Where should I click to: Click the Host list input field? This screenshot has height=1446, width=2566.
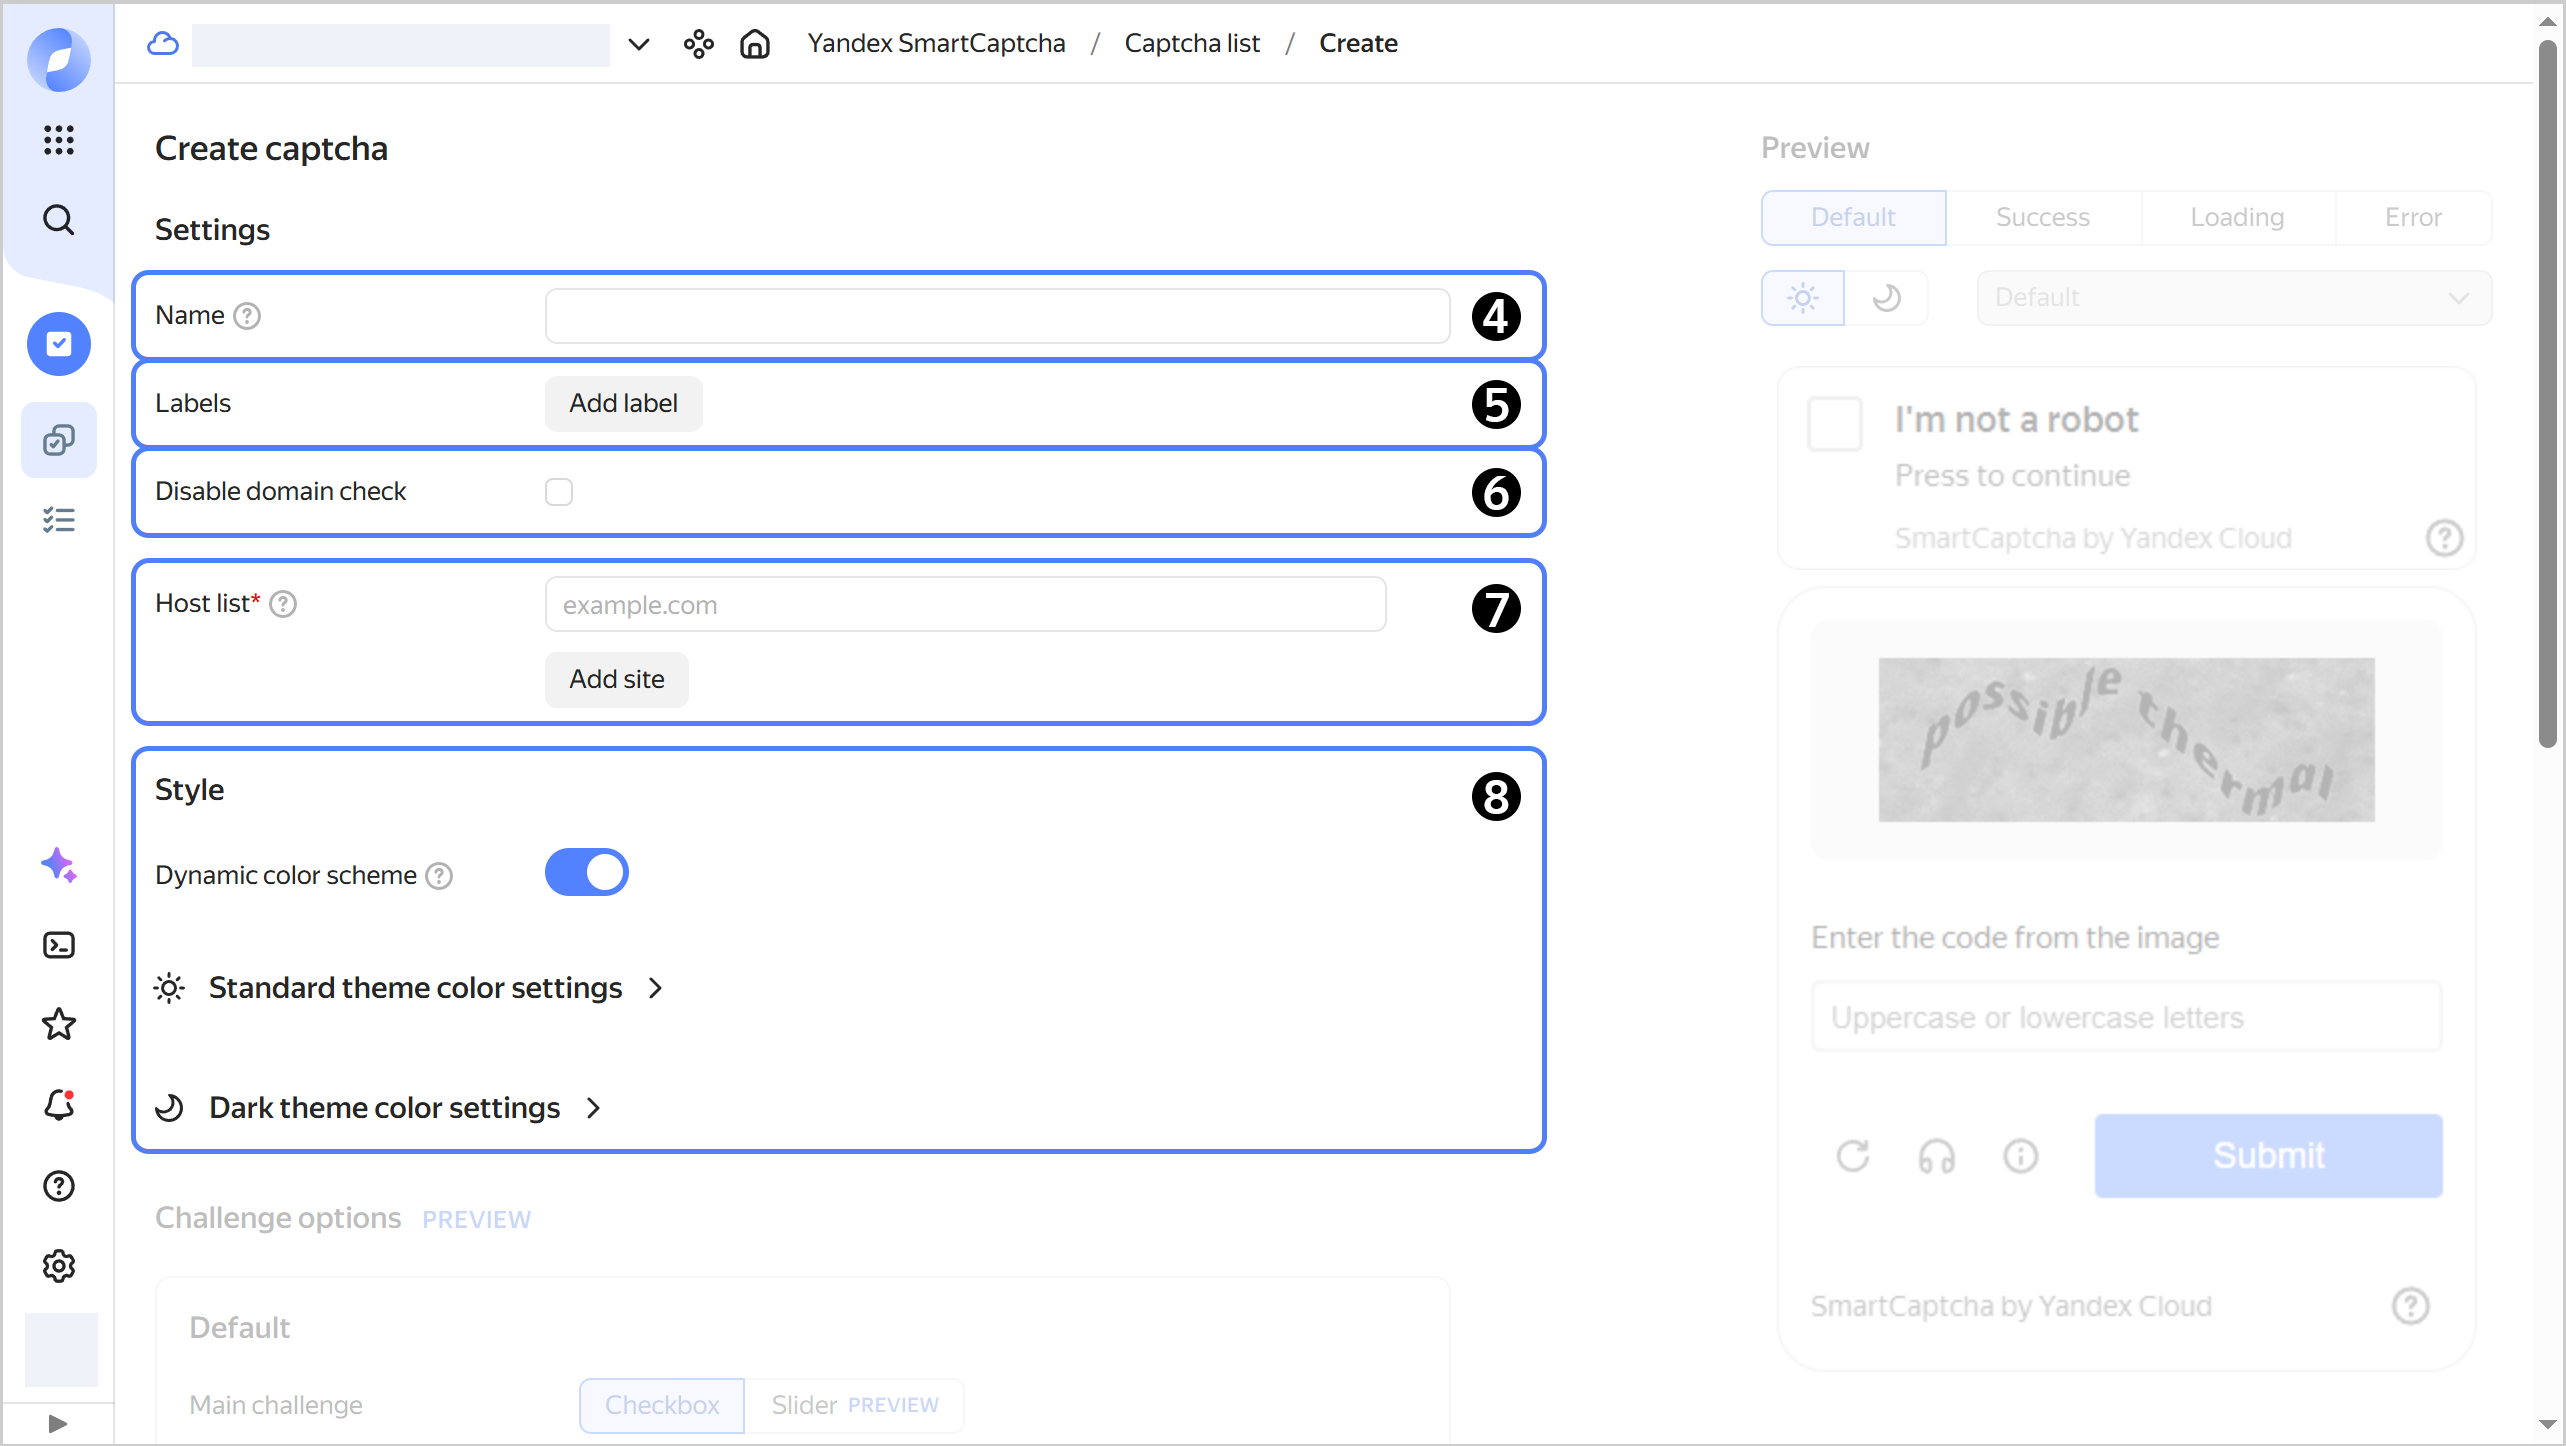965,605
